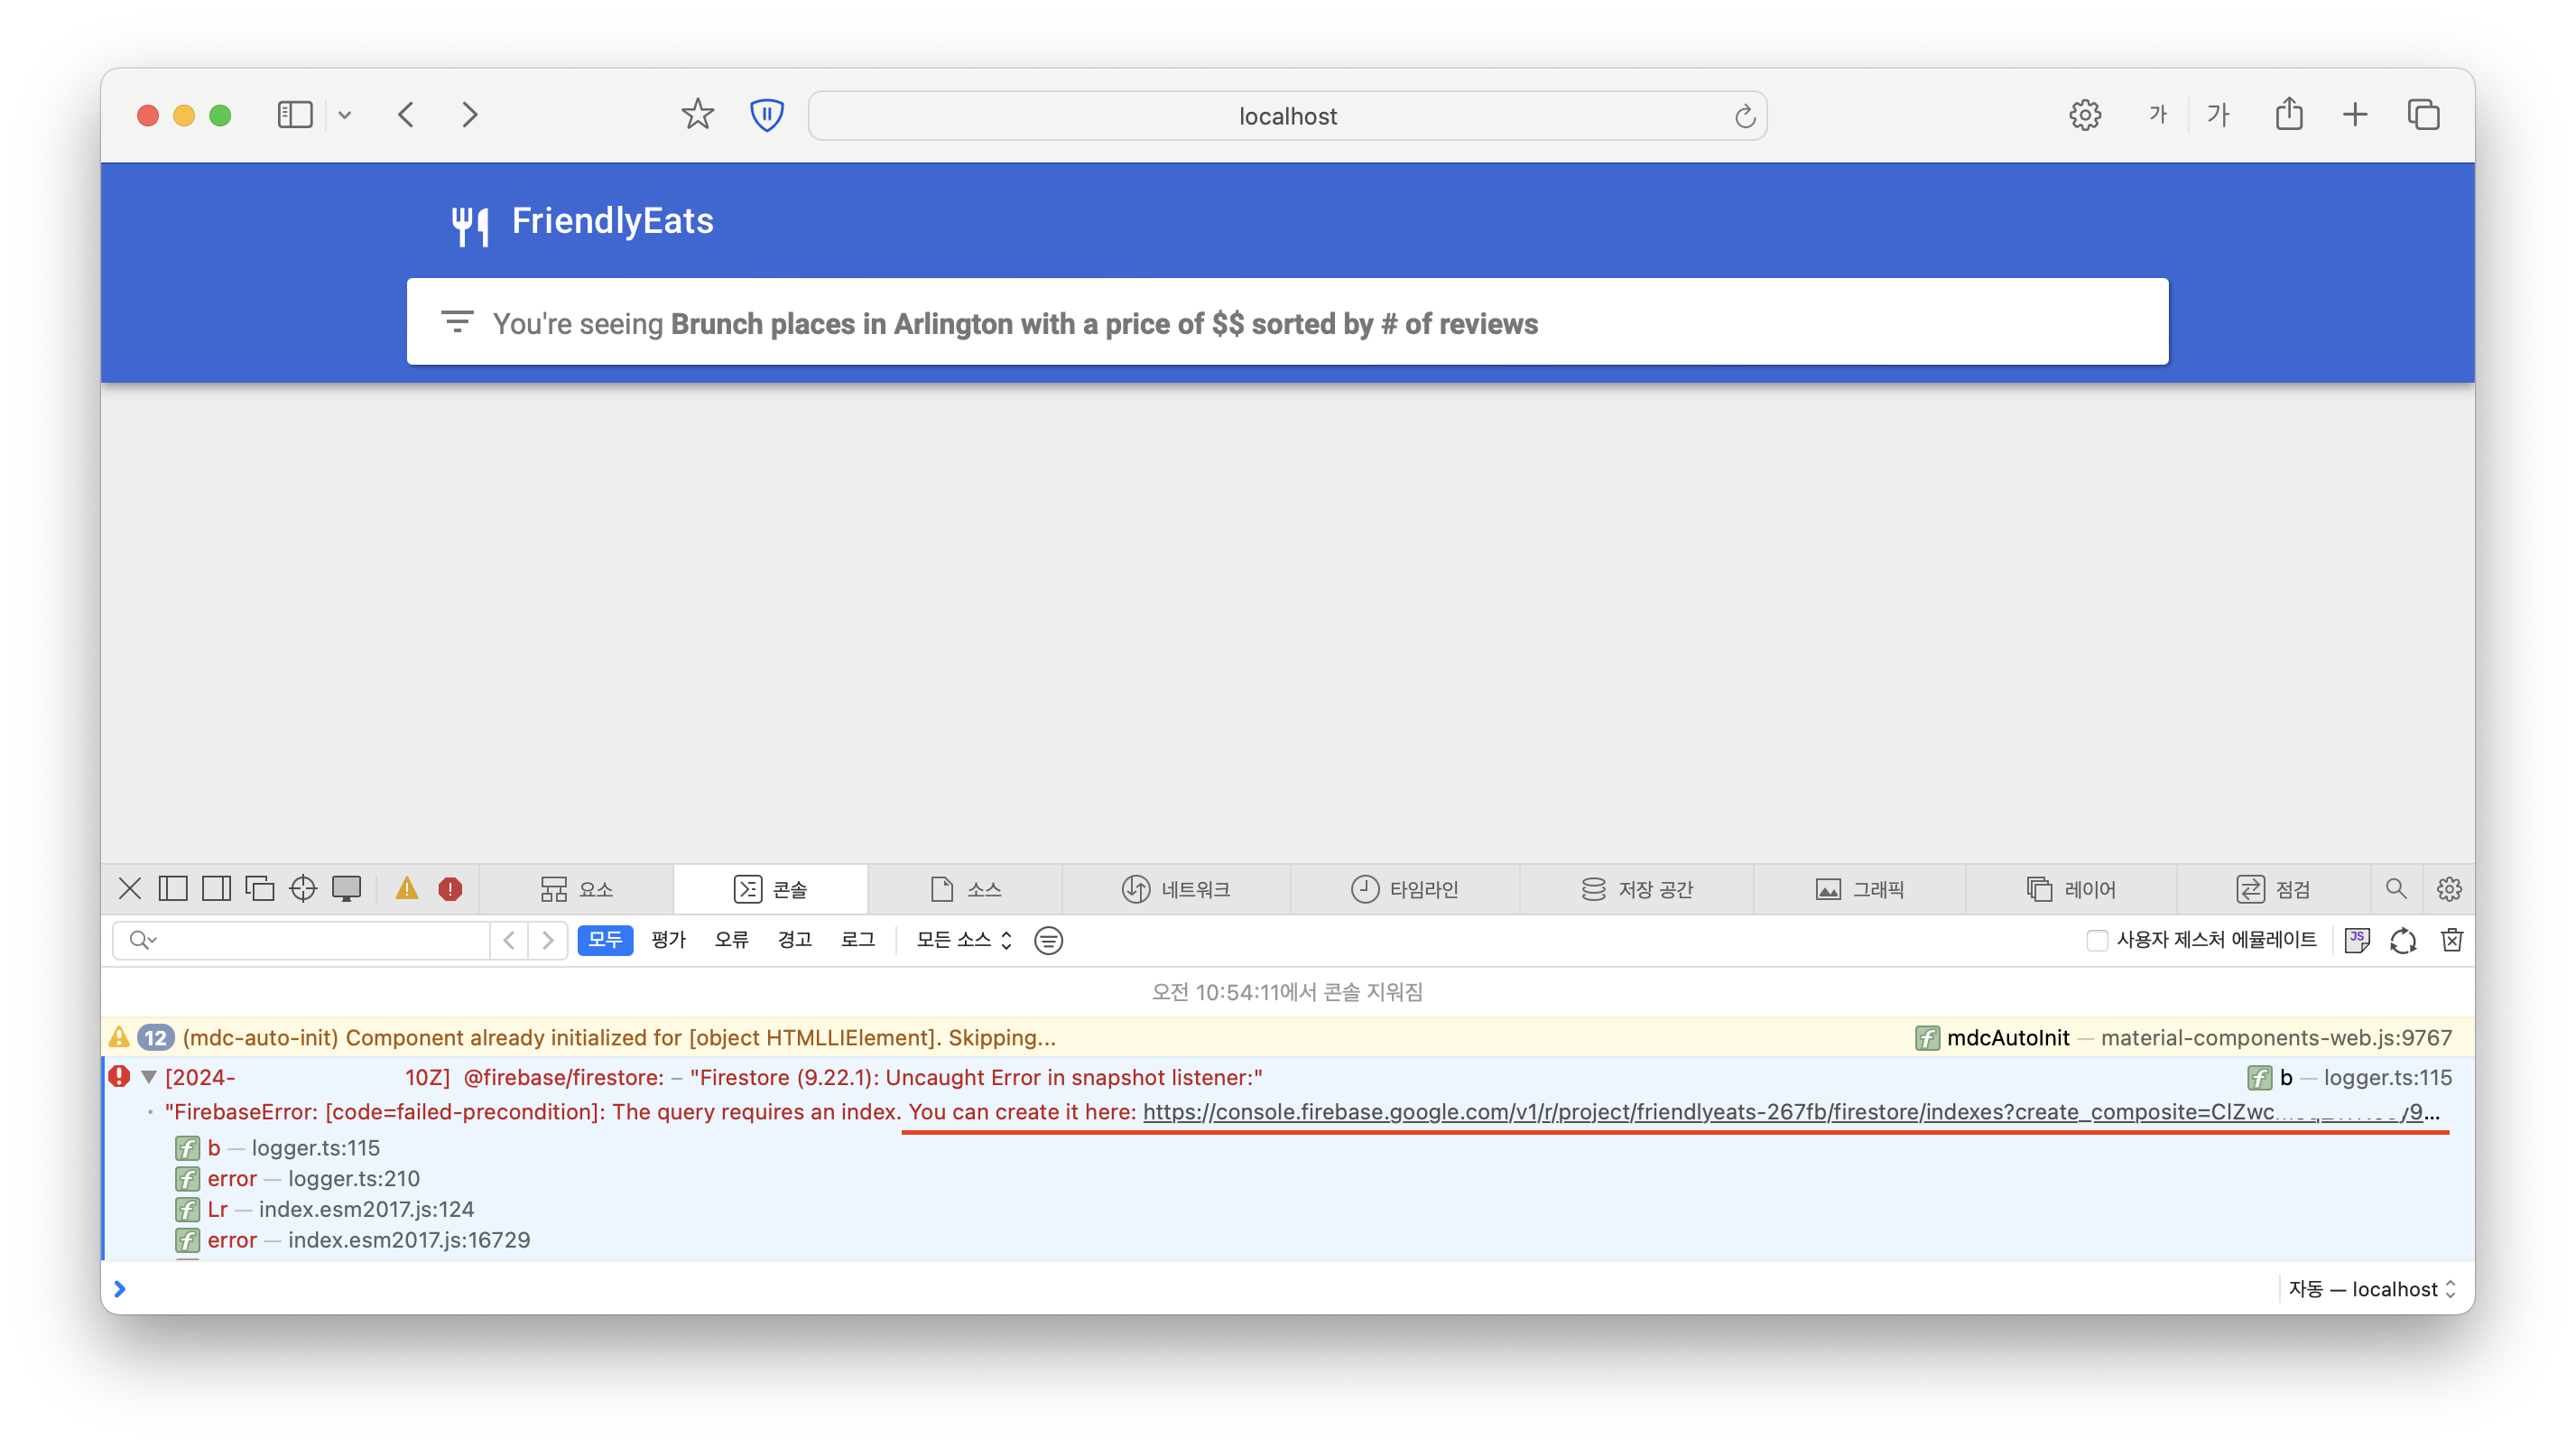This screenshot has width=2576, height=1448.
Task: Click the yellow warning indicator icon
Action: click(x=406, y=888)
